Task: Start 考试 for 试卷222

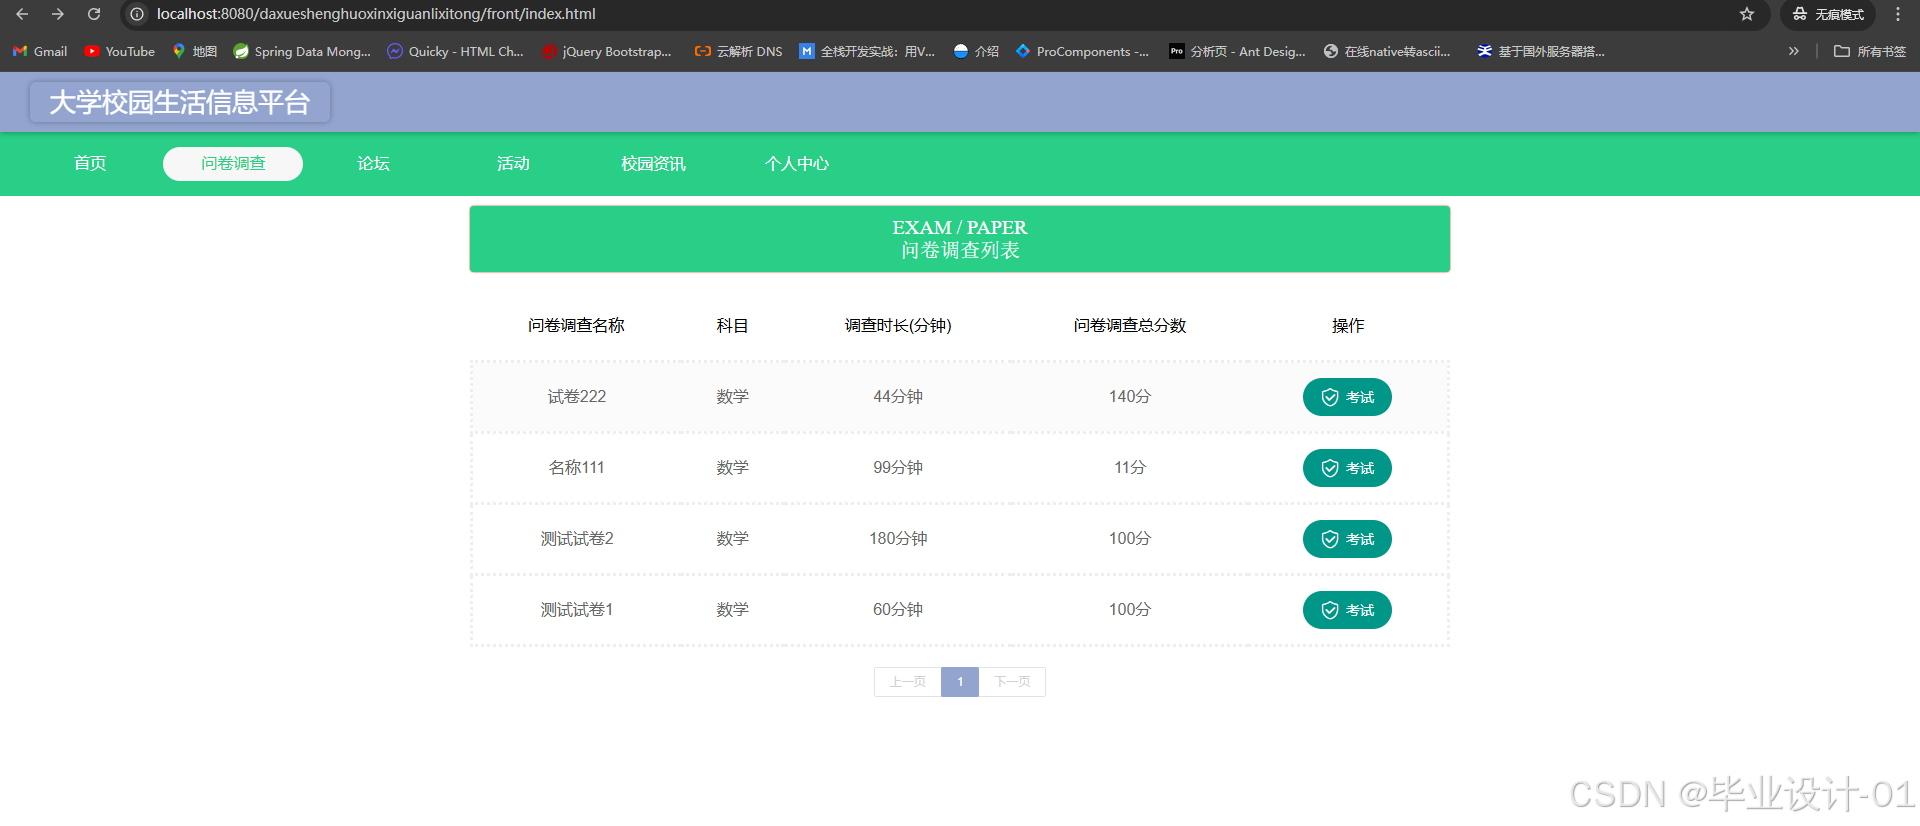Action: tap(1347, 397)
